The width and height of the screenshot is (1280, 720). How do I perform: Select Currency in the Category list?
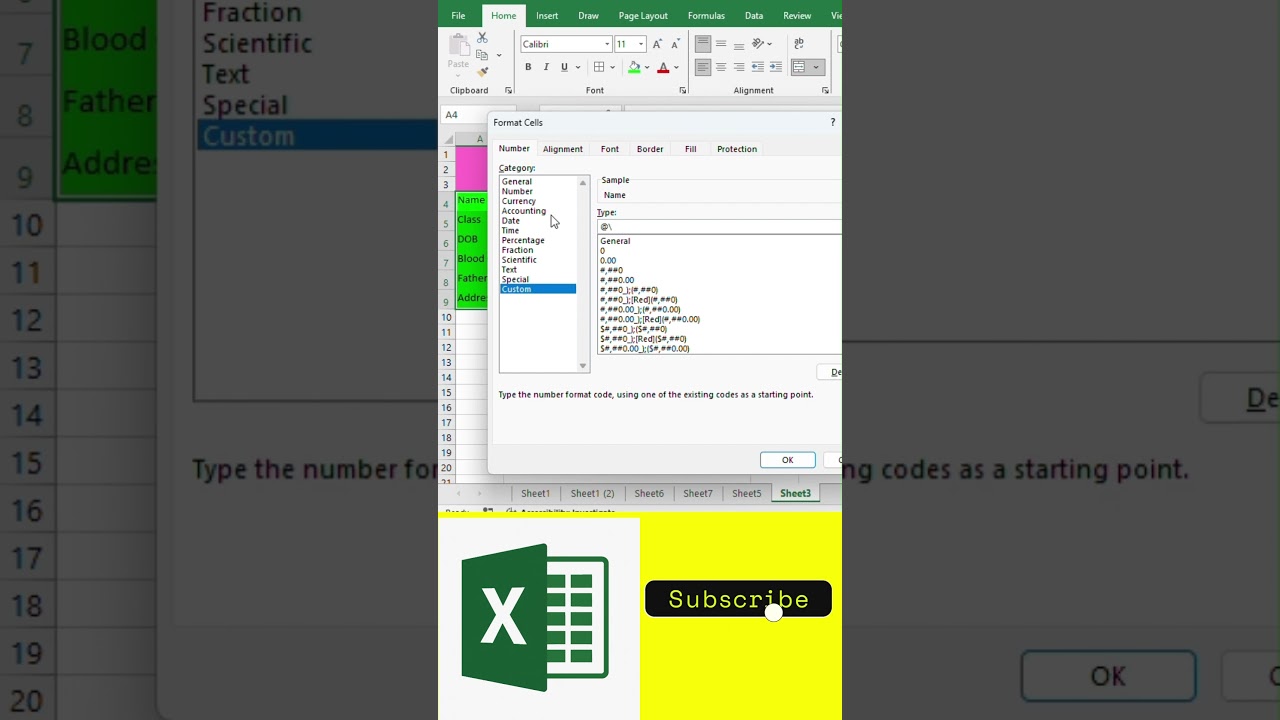click(519, 201)
